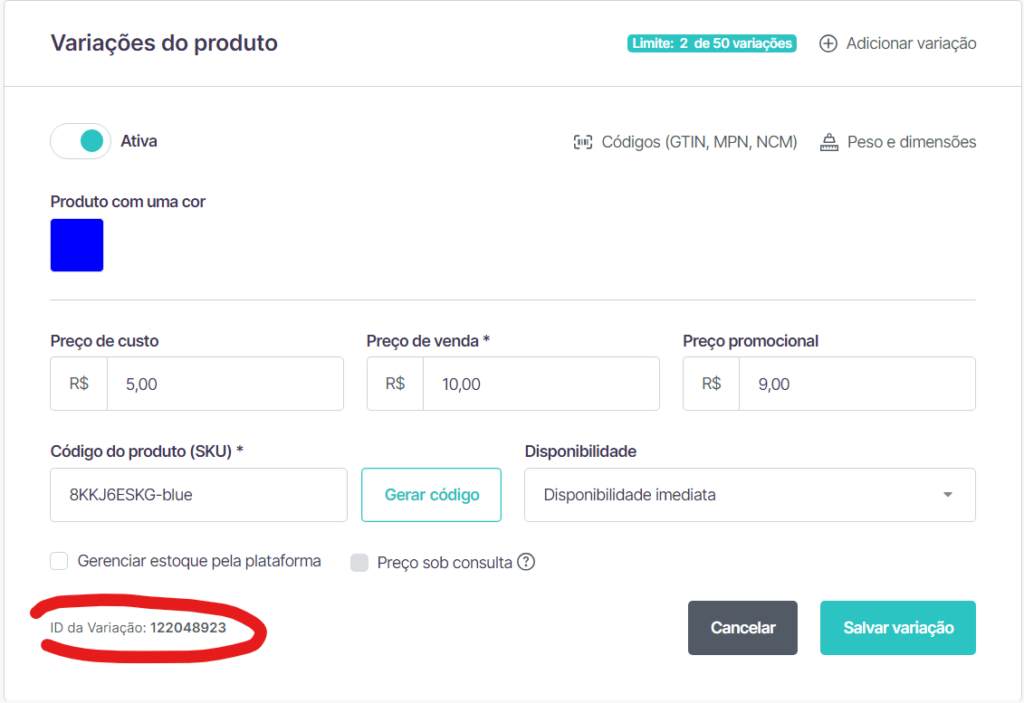The width and height of the screenshot is (1024, 703).
Task: Click the R$ prefix in Preço de custo
Action: coord(79,384)
